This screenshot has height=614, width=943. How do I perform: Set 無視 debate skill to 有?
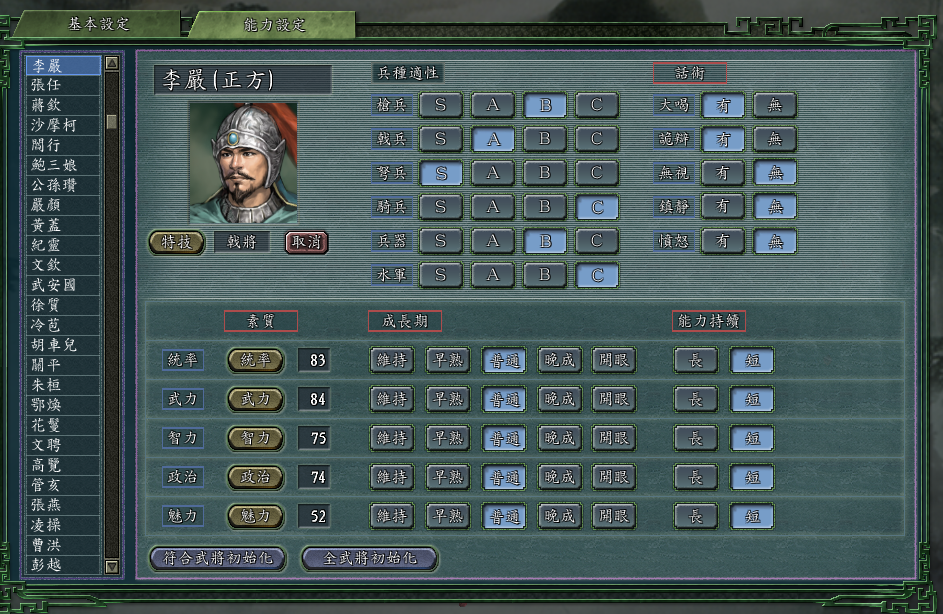723,173
